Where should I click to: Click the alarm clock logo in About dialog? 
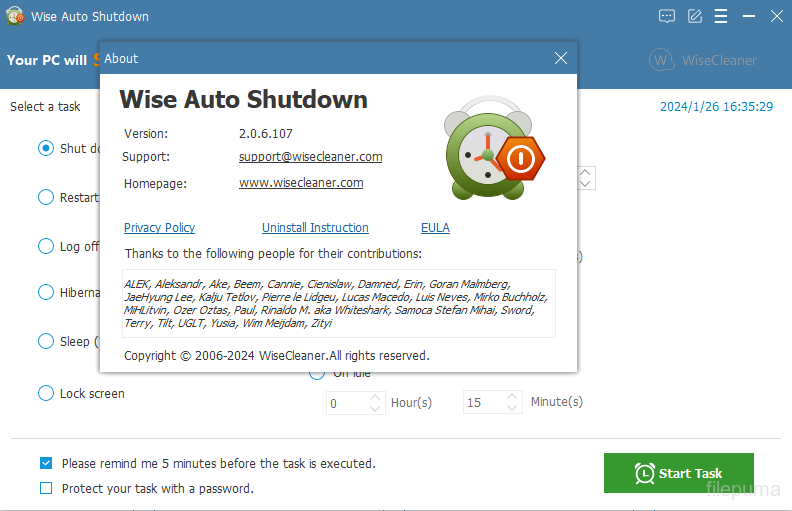point(494,147)
